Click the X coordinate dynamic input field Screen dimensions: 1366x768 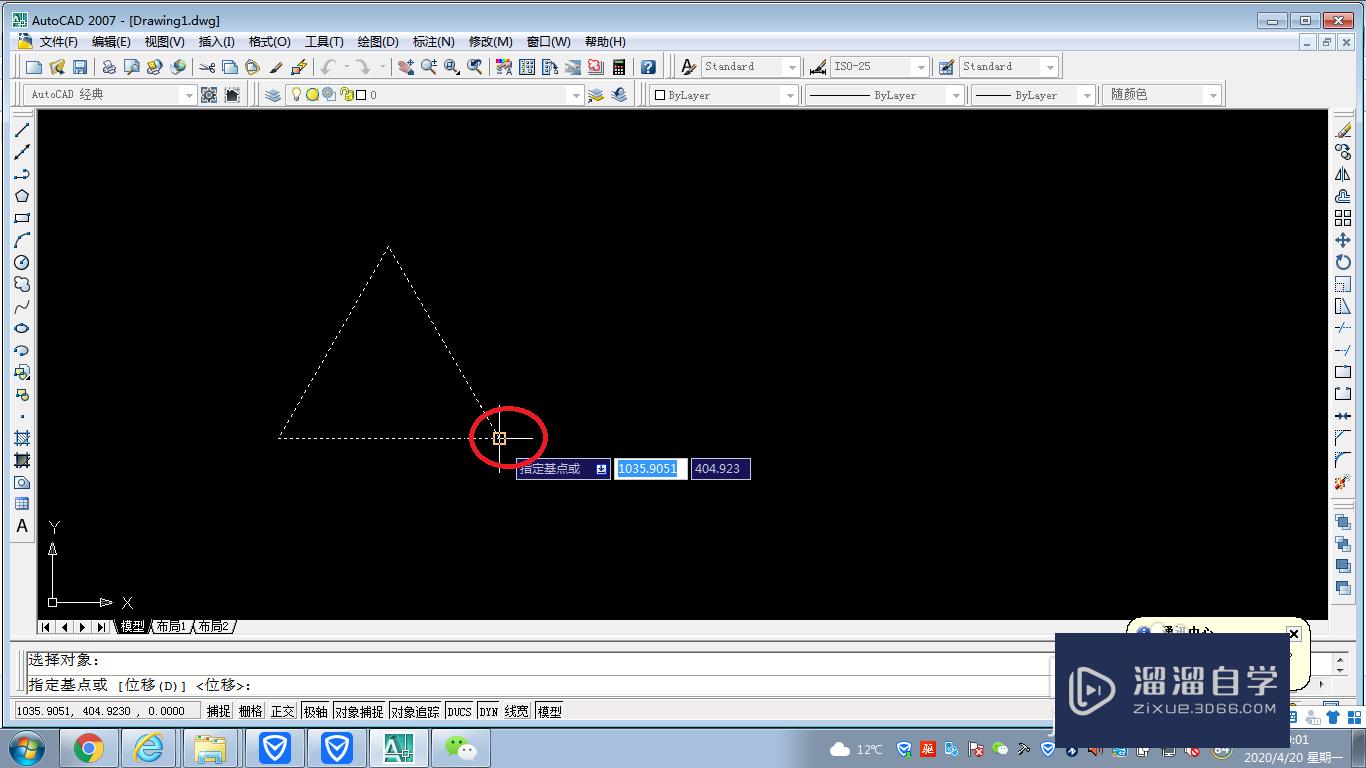coord(650,468)
